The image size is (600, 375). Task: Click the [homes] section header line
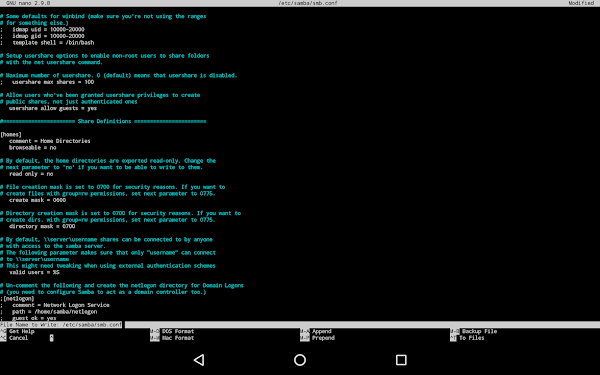(x=11, y=135)
